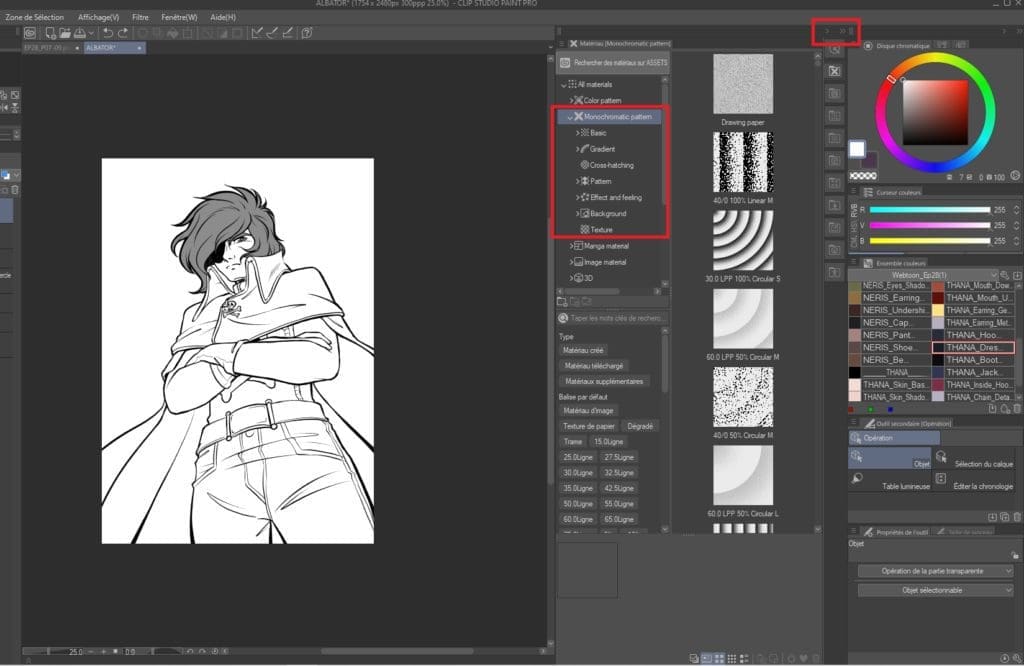The width and height of the screenshot is (1024, 666).
Task: Switch to the ALBATOR document tab
Action: coord(114,48)
